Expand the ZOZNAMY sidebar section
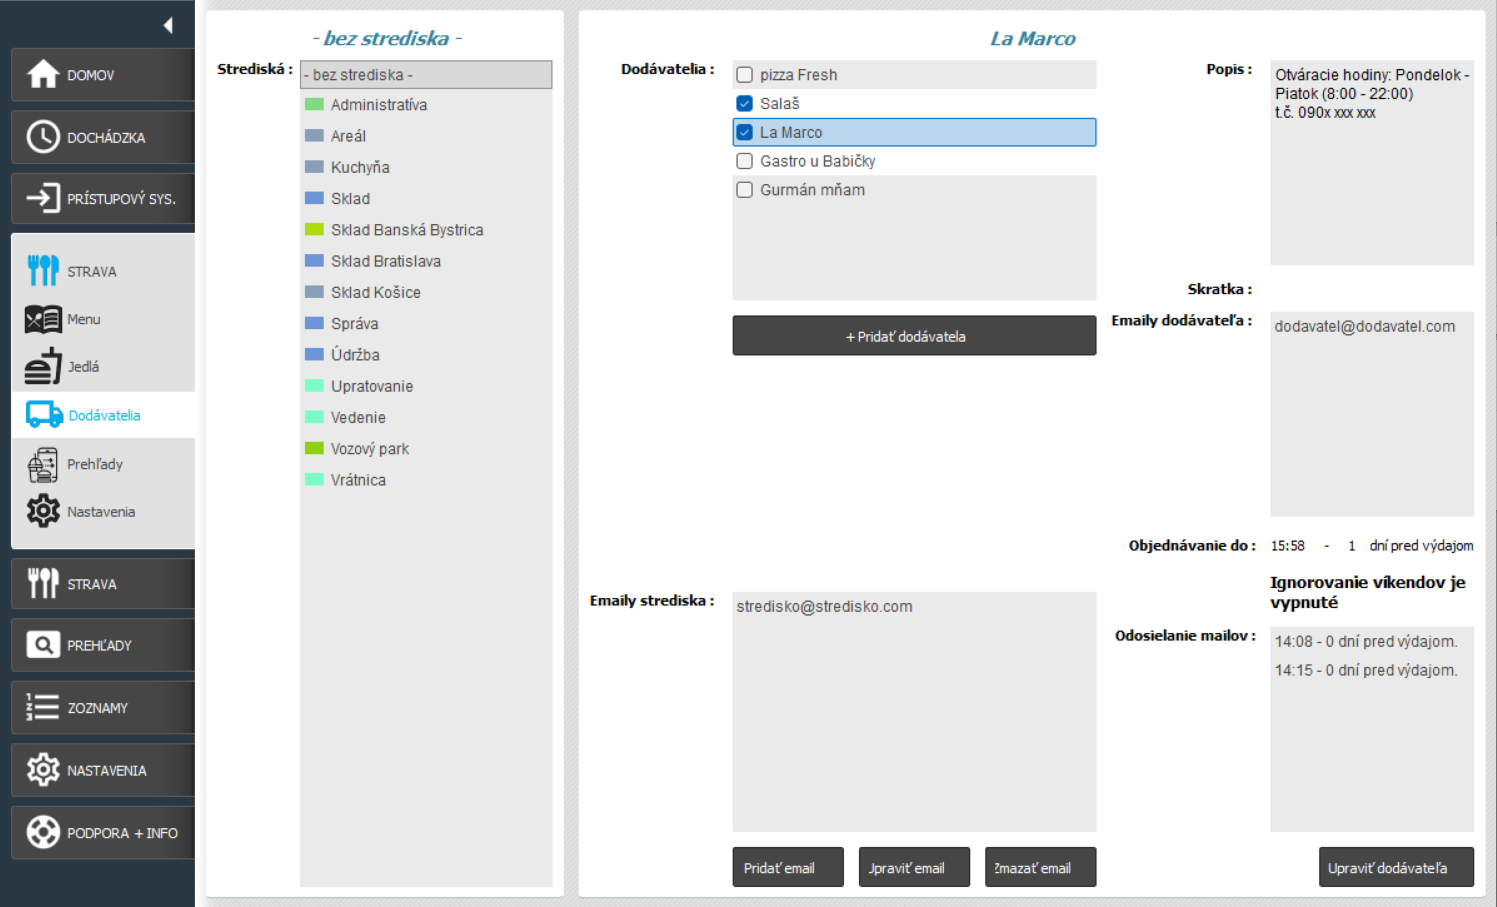The width and height of the screenshot is (1497, 907). point(103,708)
